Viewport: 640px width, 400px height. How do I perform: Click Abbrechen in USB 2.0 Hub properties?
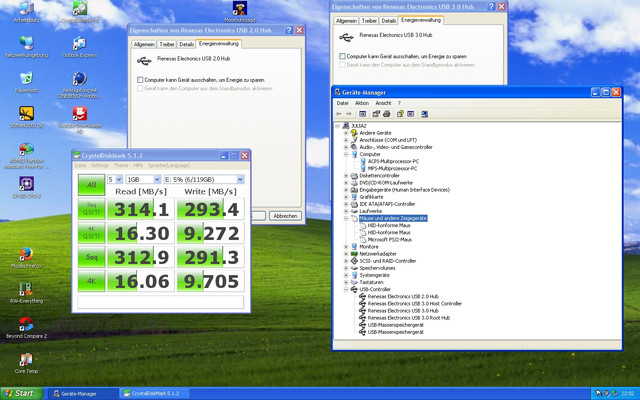[x=285, y=216]
